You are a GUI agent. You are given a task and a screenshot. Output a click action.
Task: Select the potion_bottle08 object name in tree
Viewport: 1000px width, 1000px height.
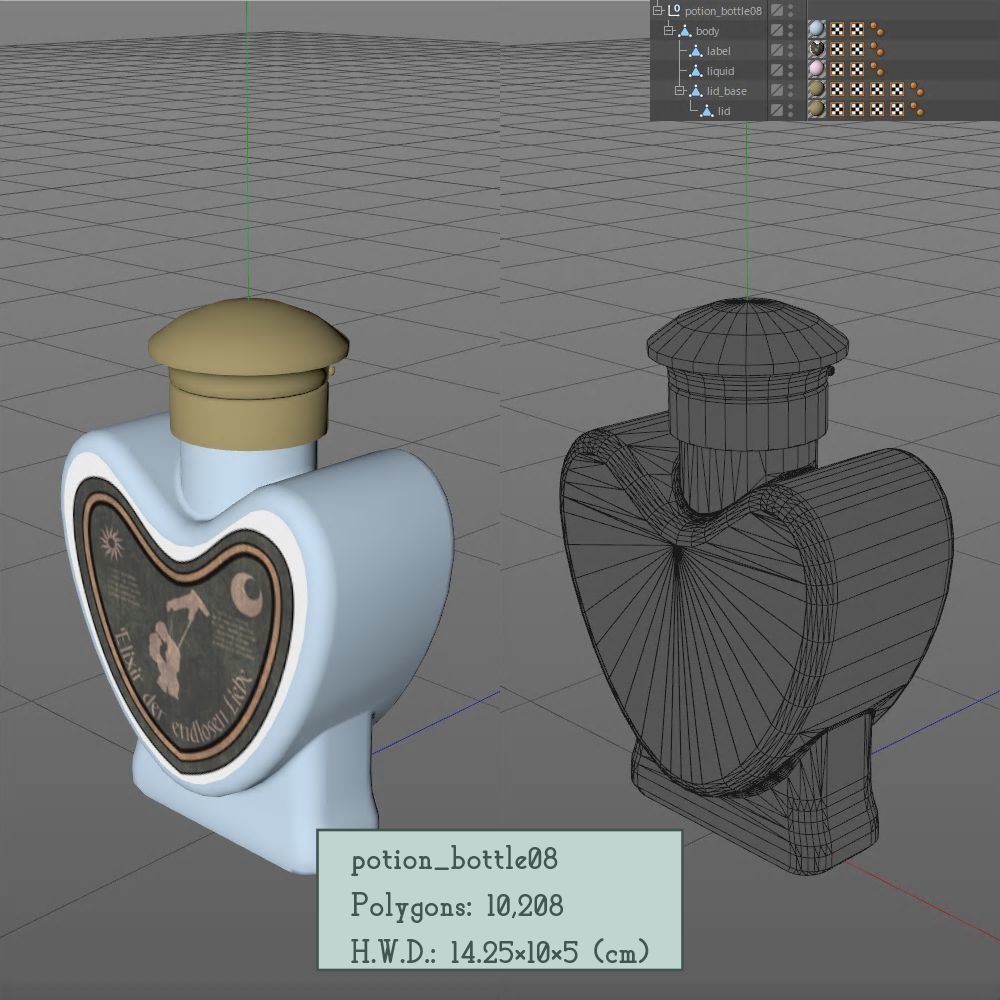(x=723, y=11)
